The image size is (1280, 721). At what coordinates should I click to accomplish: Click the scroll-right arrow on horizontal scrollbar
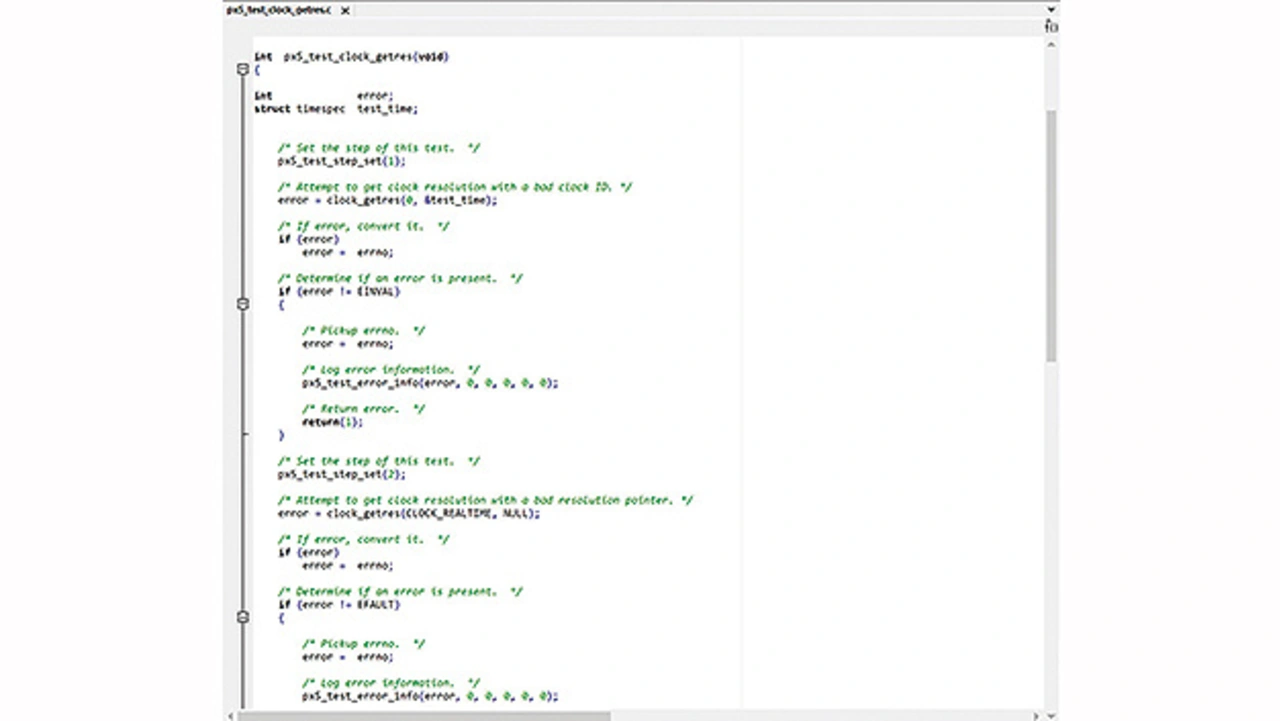1036,716
